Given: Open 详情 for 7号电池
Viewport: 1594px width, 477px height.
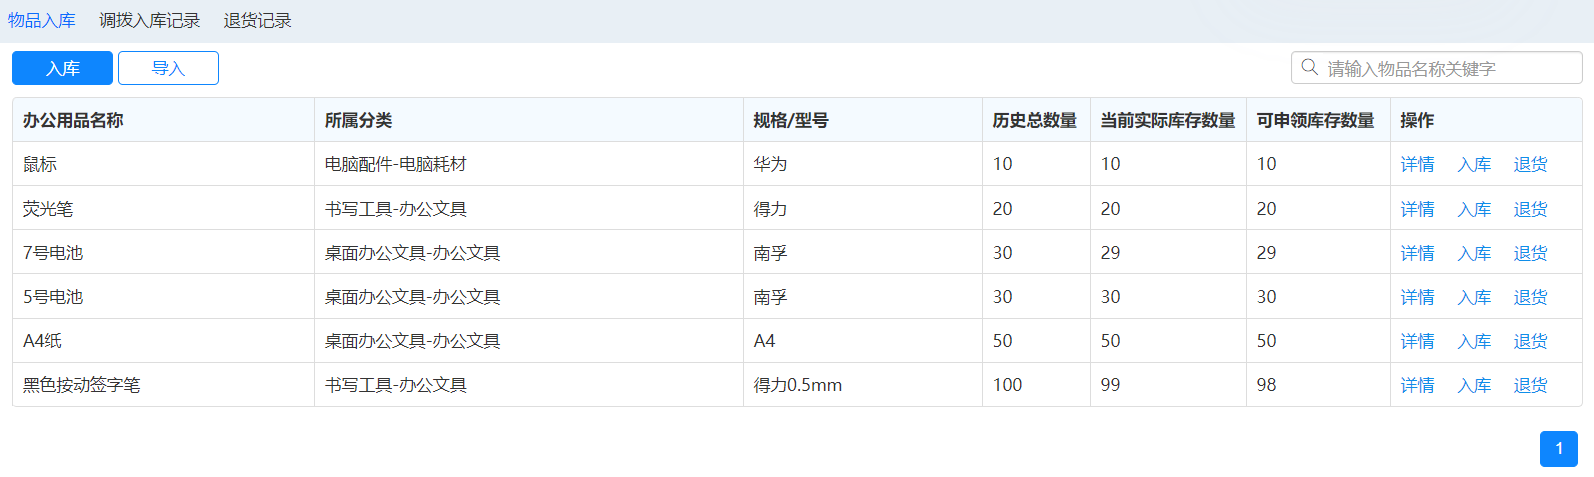Looking at the screenshot, I should [1417, 253].
